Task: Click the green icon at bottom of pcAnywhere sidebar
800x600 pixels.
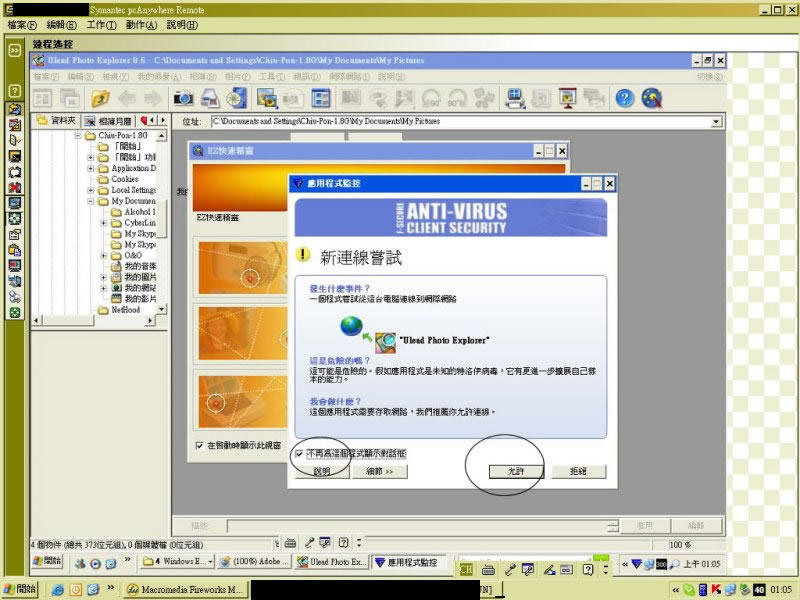Action: (x=15, y=312)
